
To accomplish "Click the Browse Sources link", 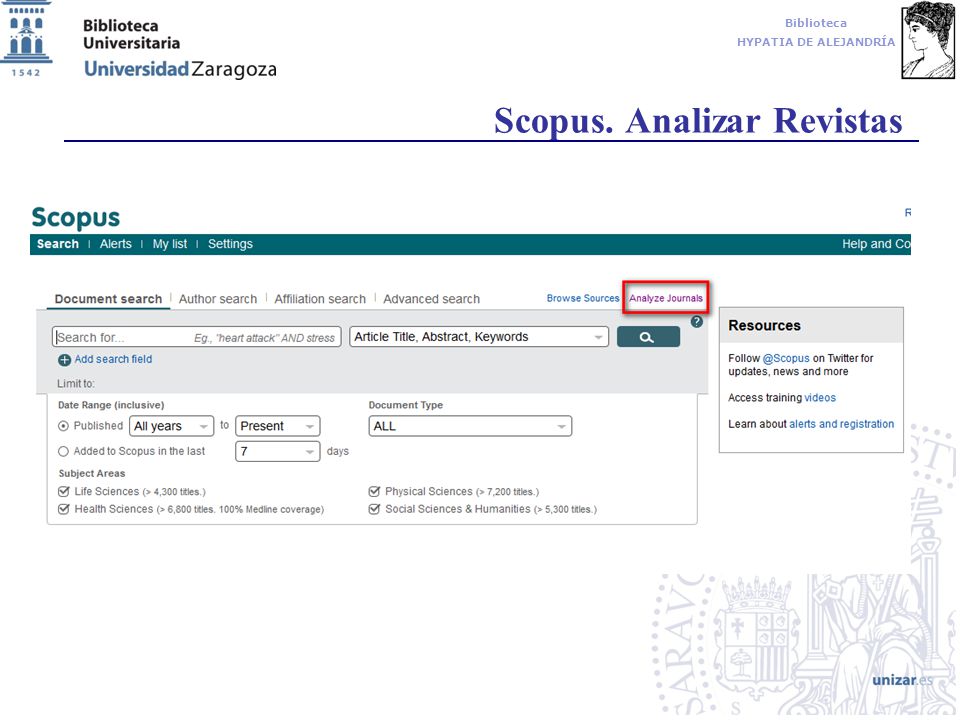I will tap(583, 298).
